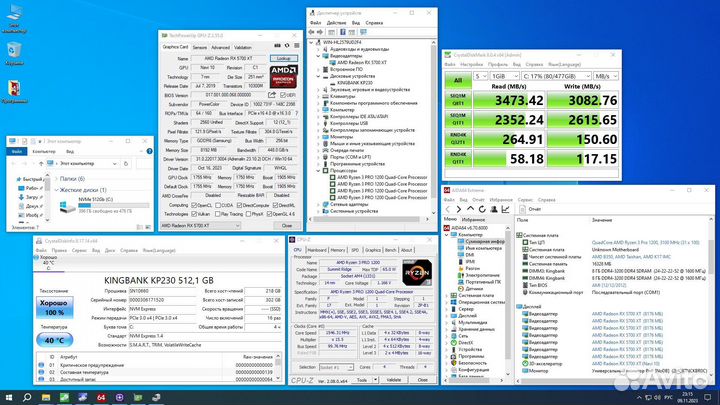Click the Lookup button in GPU-Z
720x405 pixels.
pyautogui.click(x=284, y=58)
